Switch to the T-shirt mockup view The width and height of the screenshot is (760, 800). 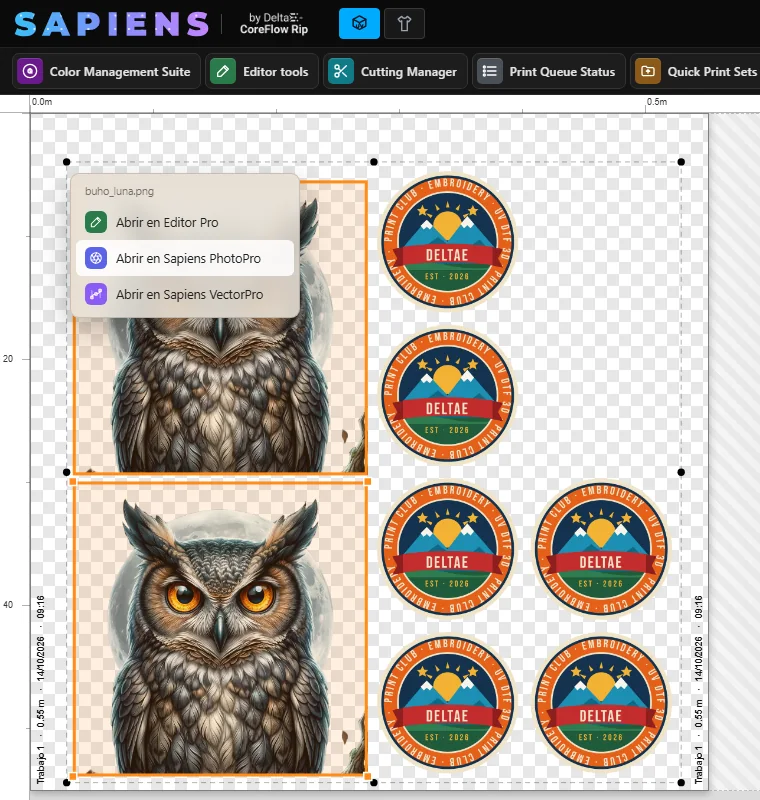[404, 23]
